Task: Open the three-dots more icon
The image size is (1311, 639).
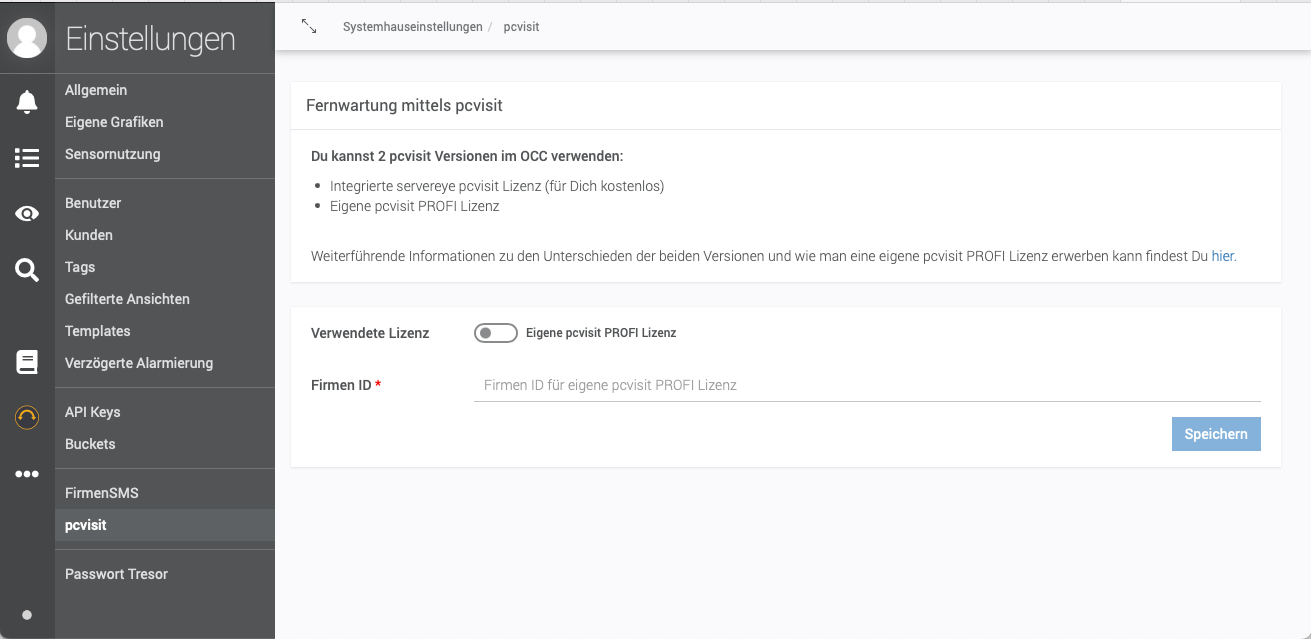Action: 27,474
